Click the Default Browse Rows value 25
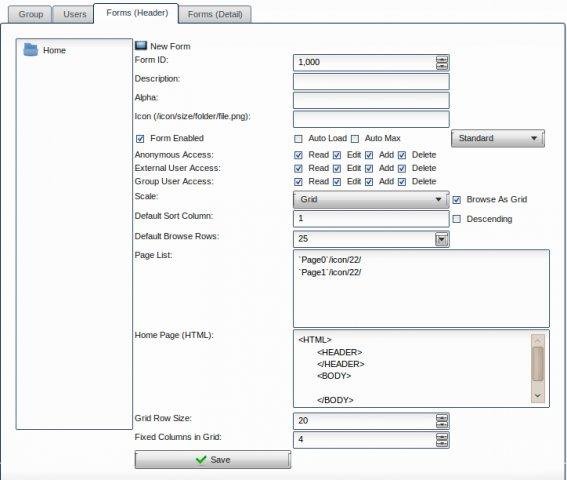The width and height of the screenshot is (567, 480). tap(303, 239)
